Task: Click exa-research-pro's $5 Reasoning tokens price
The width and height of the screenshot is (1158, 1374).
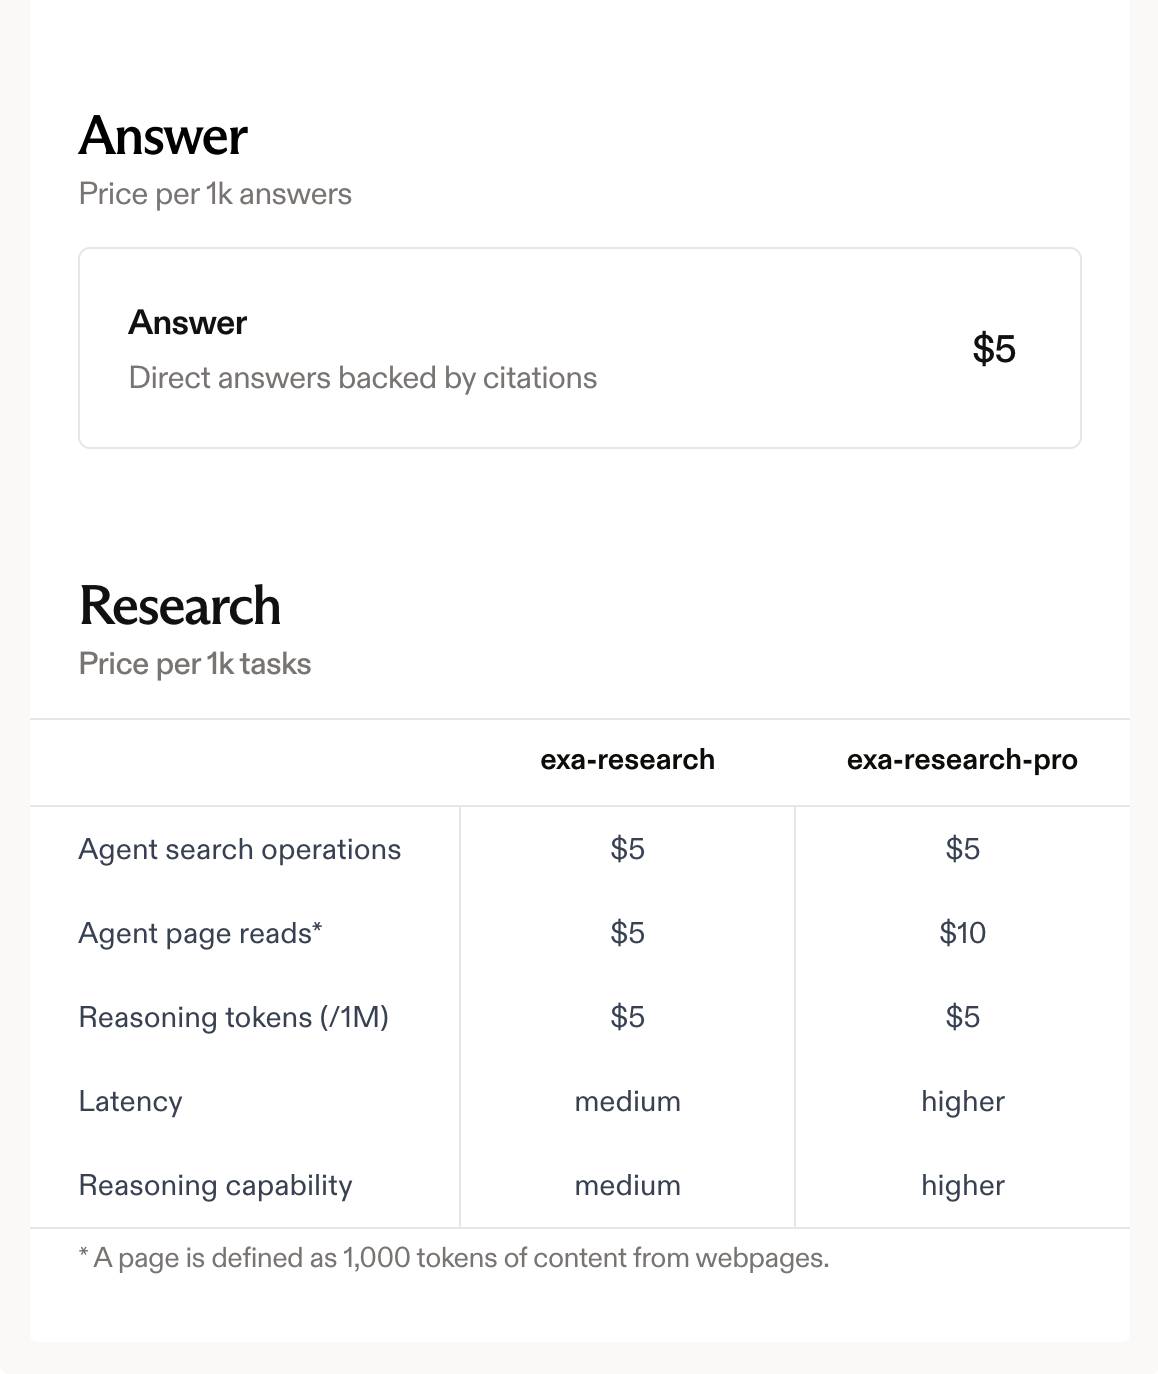Action: click(962, 1017)
